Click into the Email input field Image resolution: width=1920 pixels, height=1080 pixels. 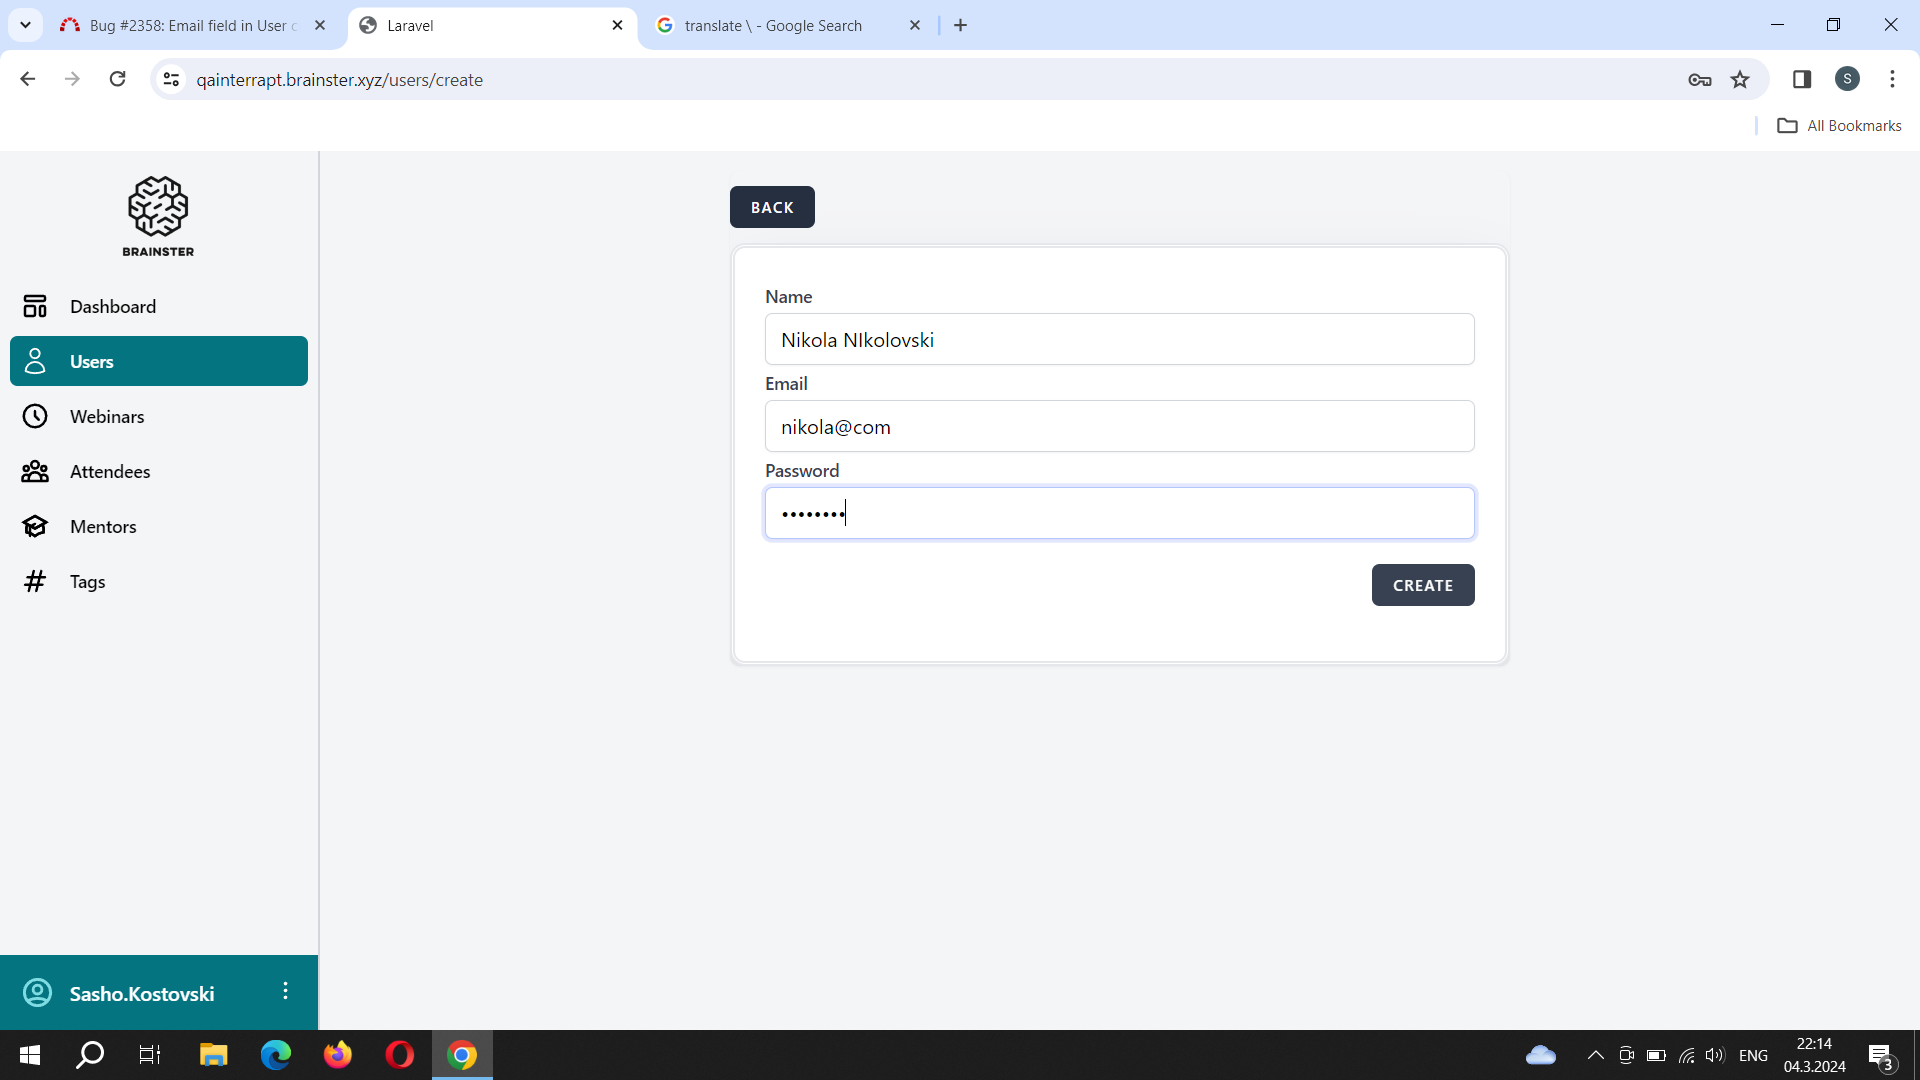1118,427
